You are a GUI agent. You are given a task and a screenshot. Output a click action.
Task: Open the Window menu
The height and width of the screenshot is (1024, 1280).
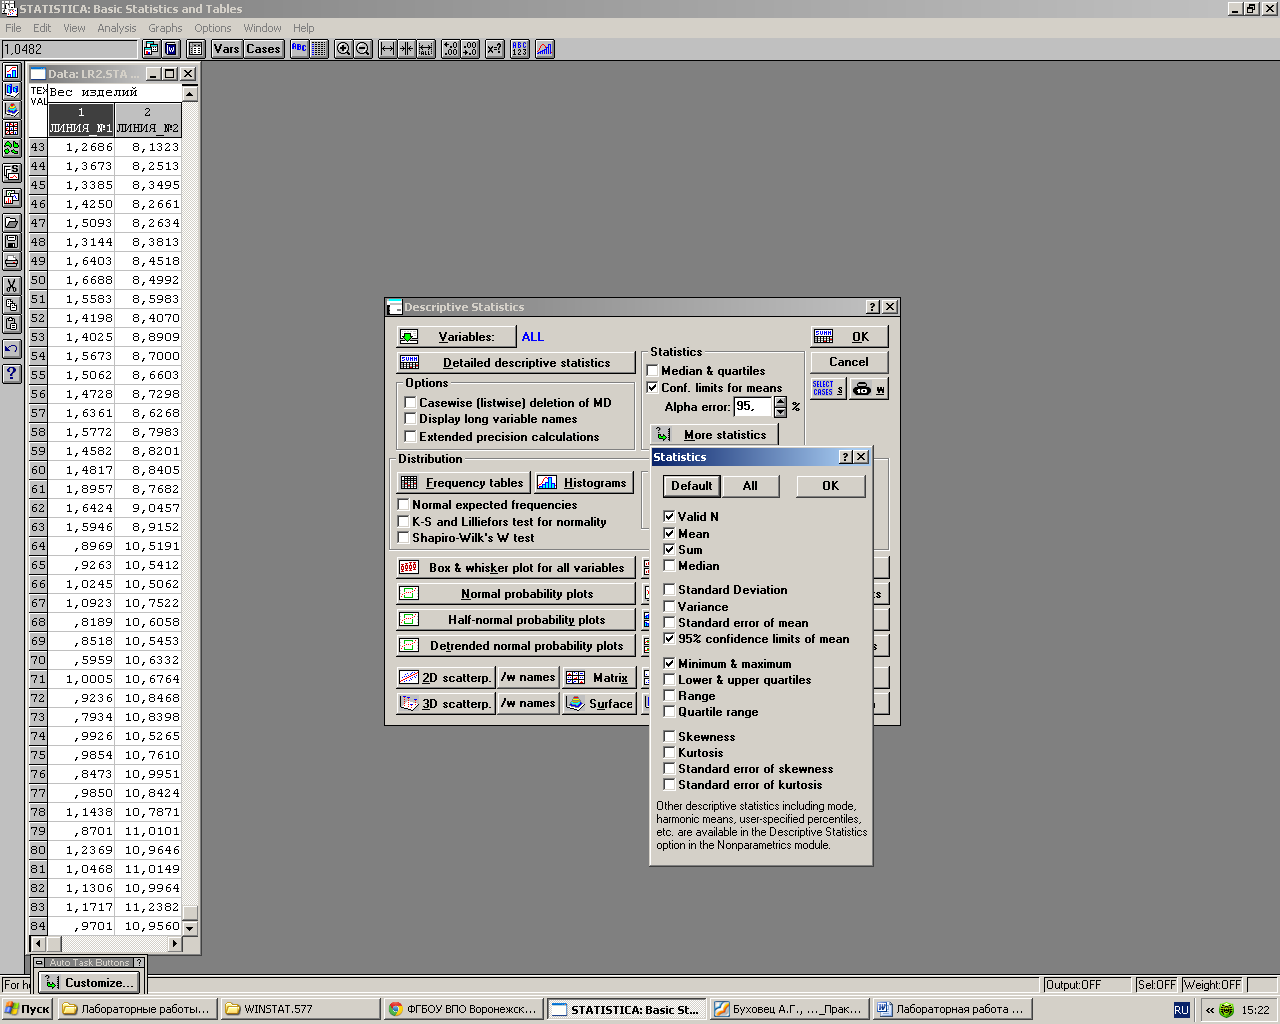pyautogui.click(x=262, y=28)
